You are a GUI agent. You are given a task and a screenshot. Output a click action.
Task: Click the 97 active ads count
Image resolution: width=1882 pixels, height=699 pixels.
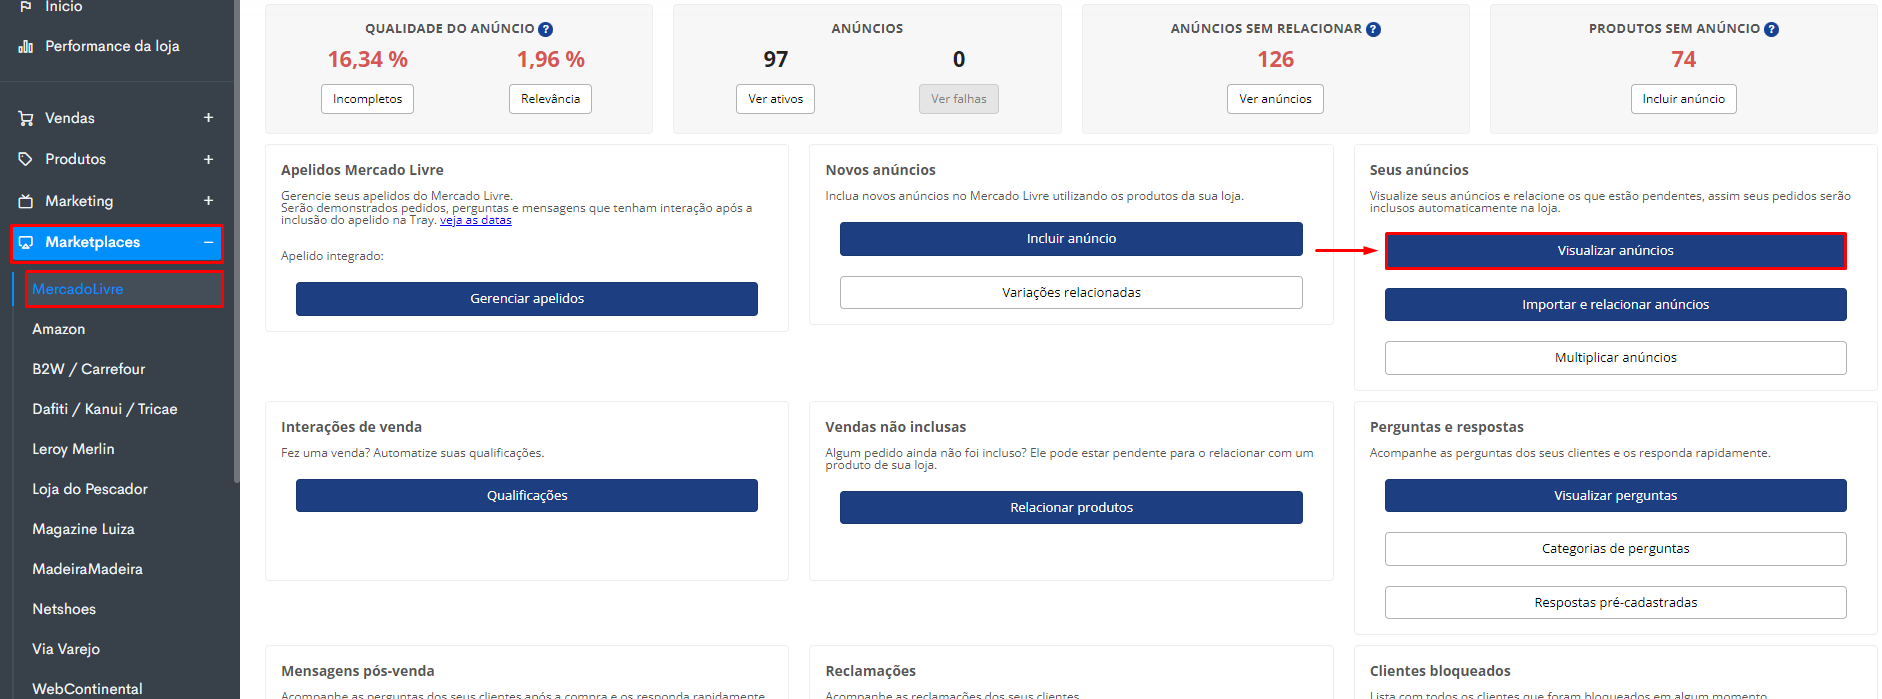(775, 60)
